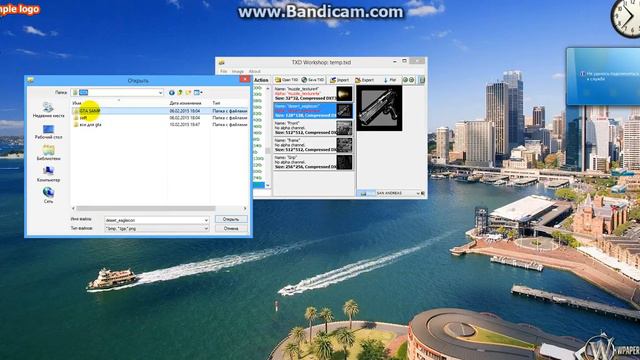Open the GTA SAMP folder in the file list
The height and width of the screenshot is (360, 640).
160,111
